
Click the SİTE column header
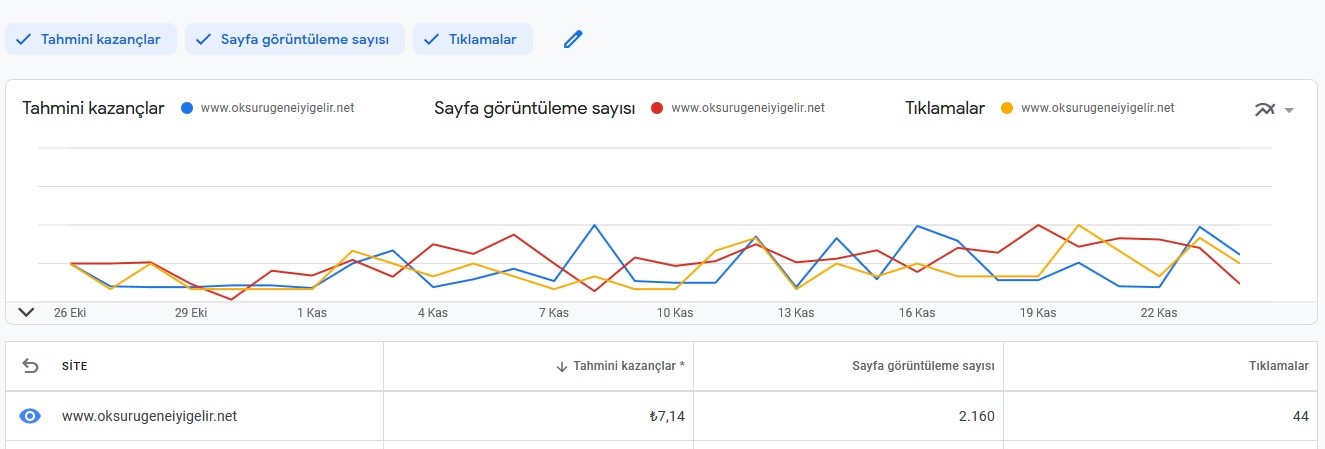75,366
